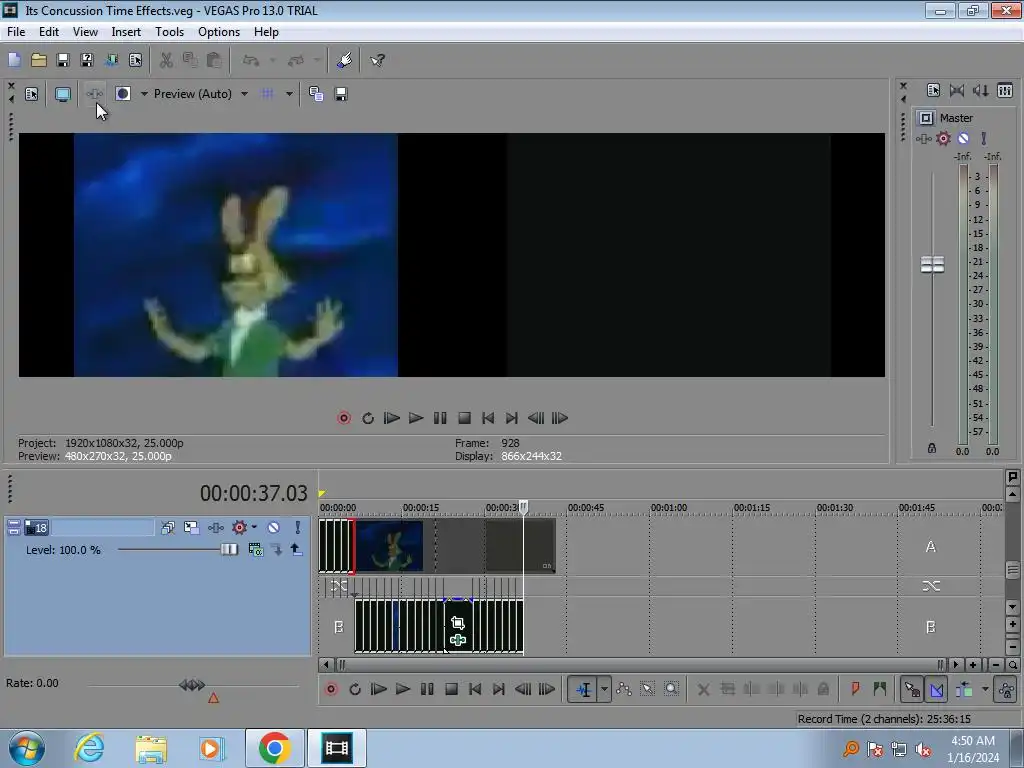Open Track Motion for track 18
This screenshot has width=1024, height=768.
[191, 528]
